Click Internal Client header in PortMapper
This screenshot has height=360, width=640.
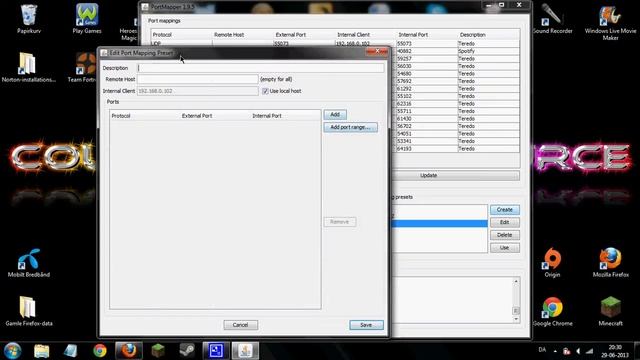[353, 35]
